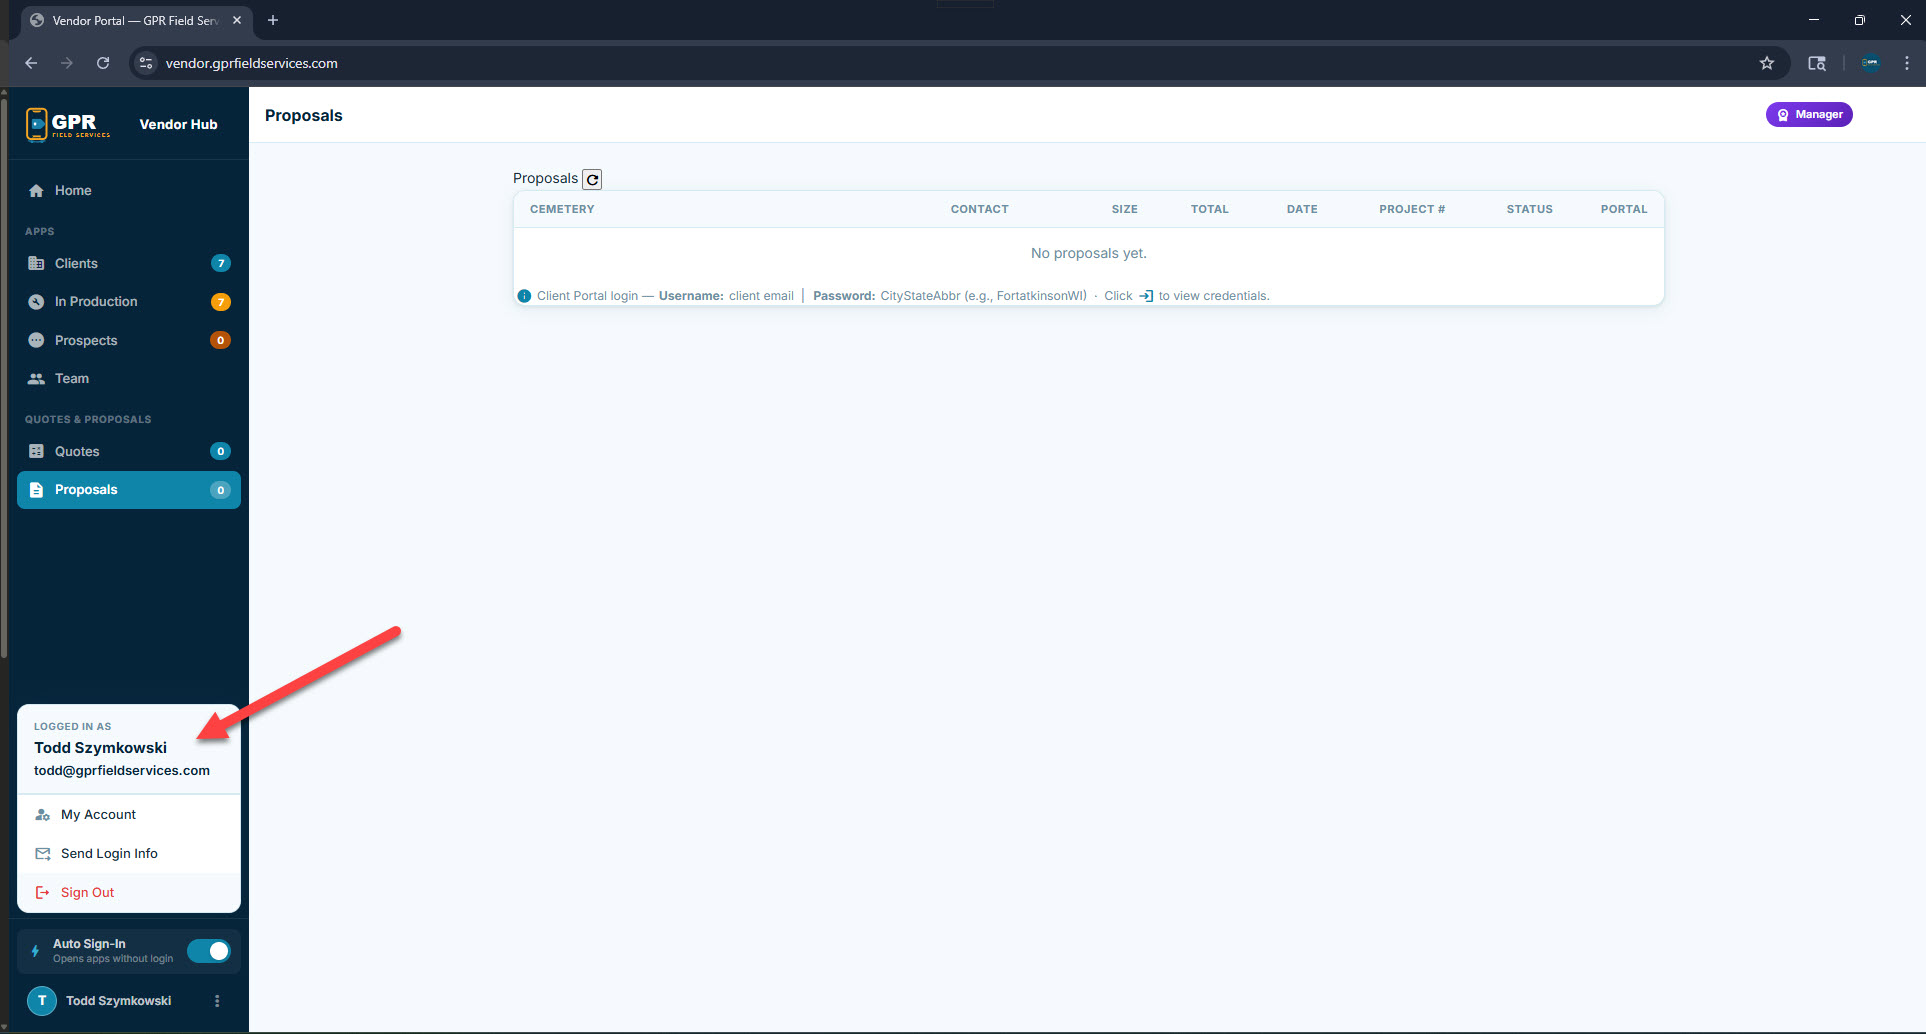Select Quotes in the sidebar
1926x1034 pixels.
coord(77,452)
